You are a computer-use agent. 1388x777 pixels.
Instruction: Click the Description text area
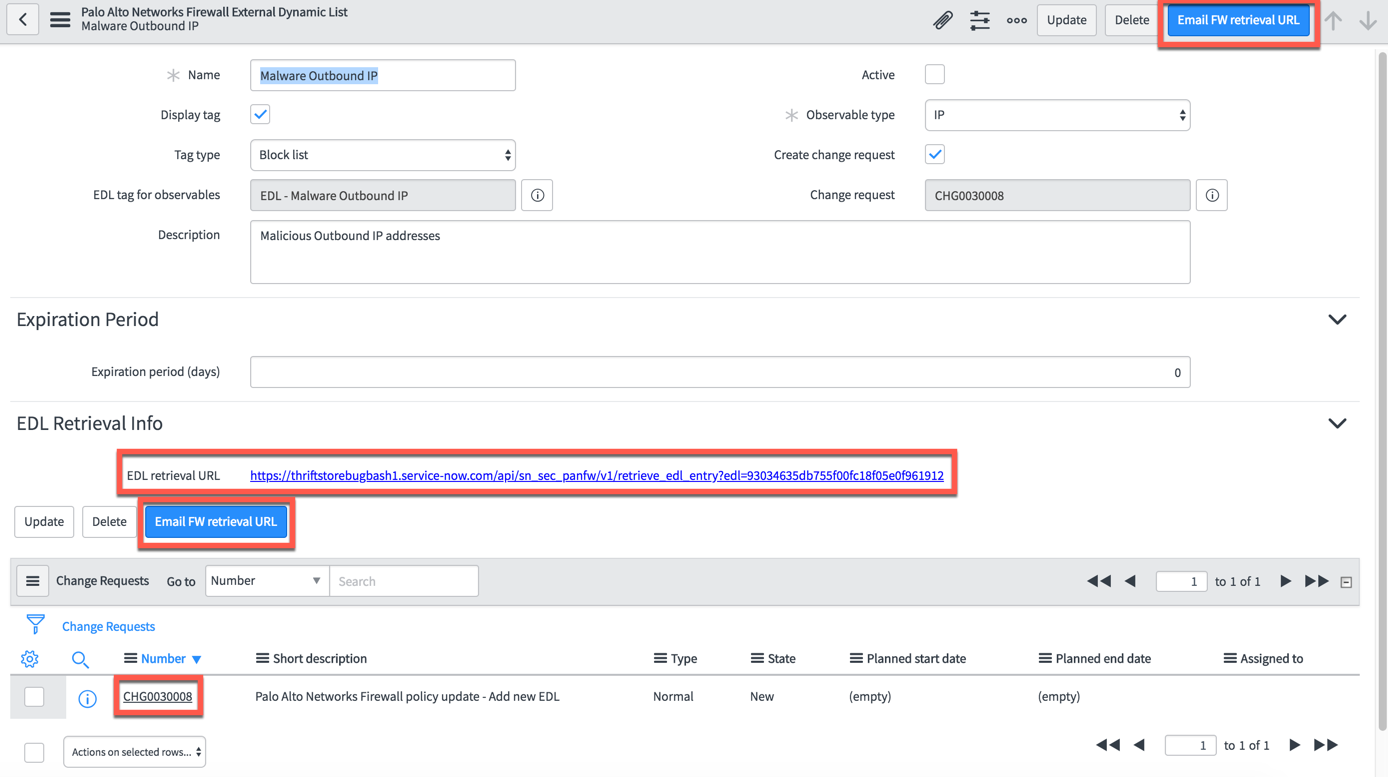(x=720, y=252)
